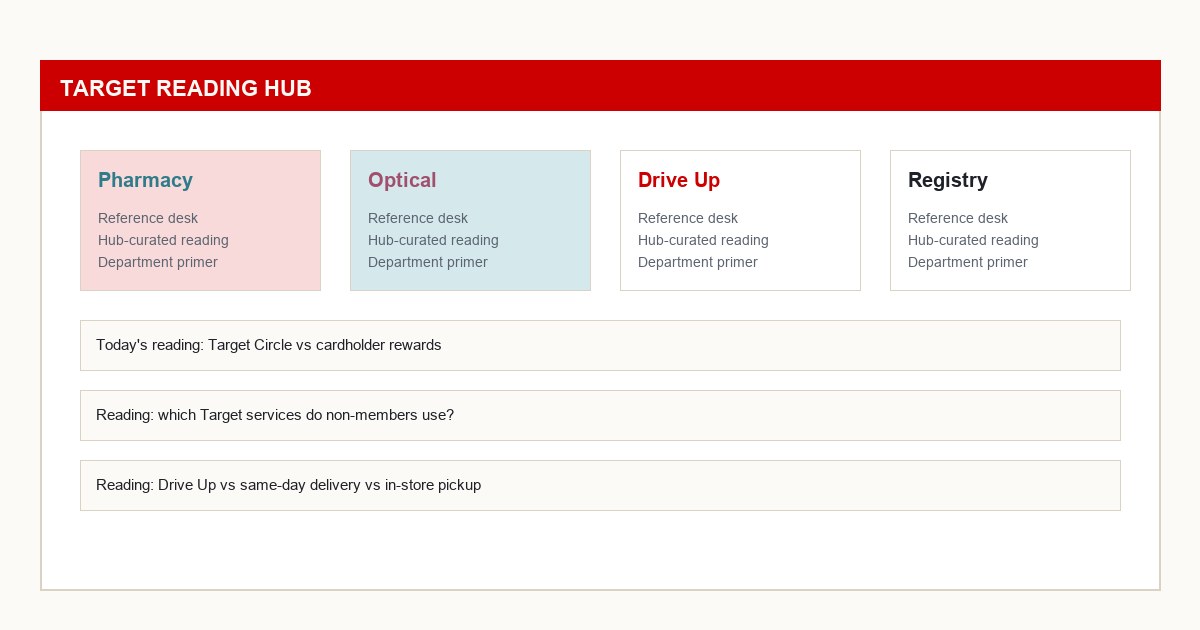Open Department primer under Pharmacy

tap(157, 262)
